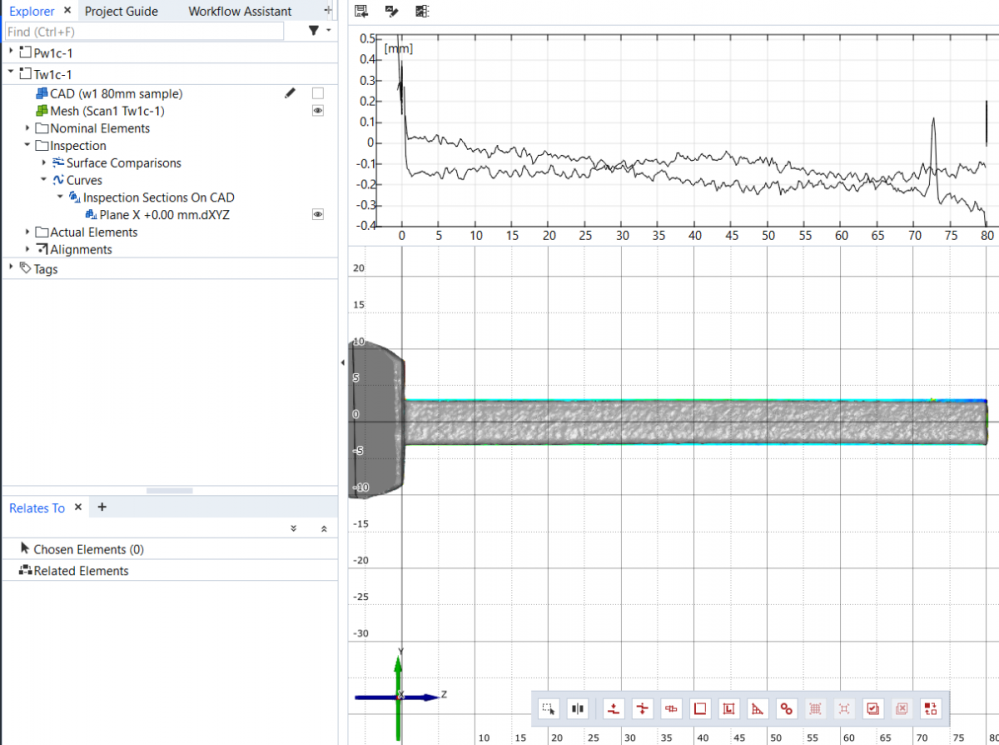Expand all in Relates To panel
The width and height of the screenshot is (999, 745).
293,528
